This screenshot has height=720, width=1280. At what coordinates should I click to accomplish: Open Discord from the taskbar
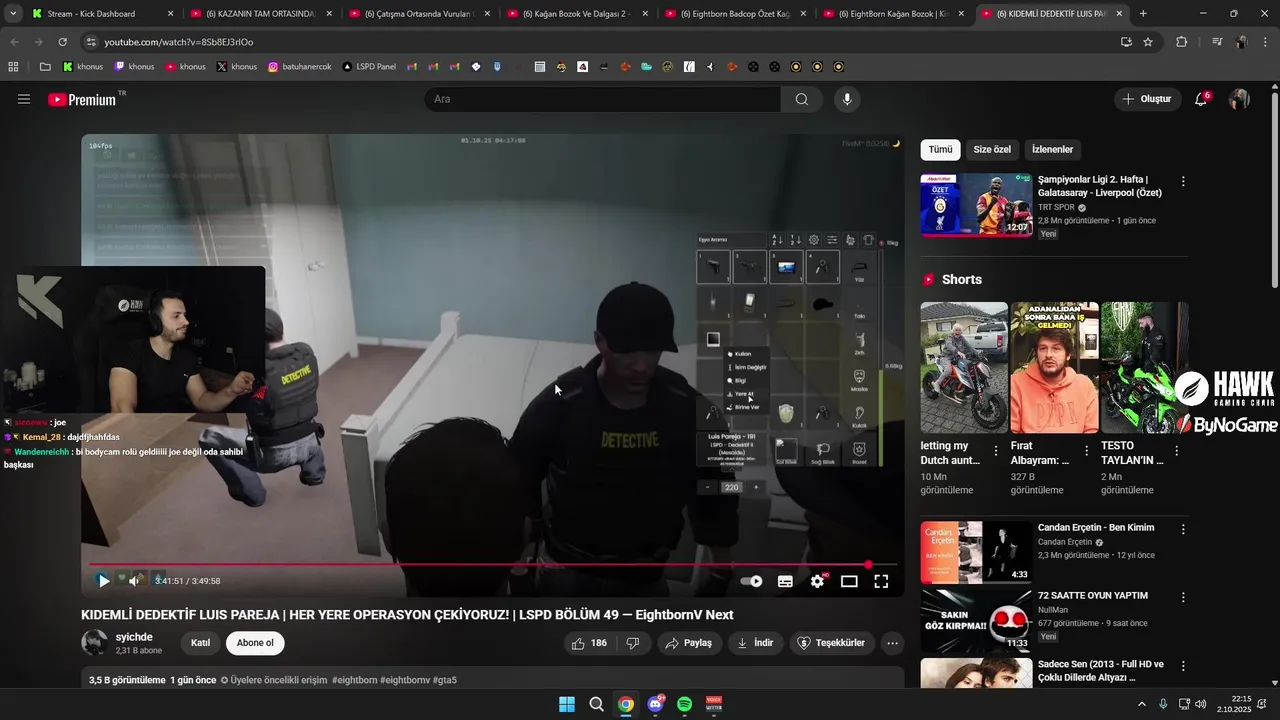(655, 704)
